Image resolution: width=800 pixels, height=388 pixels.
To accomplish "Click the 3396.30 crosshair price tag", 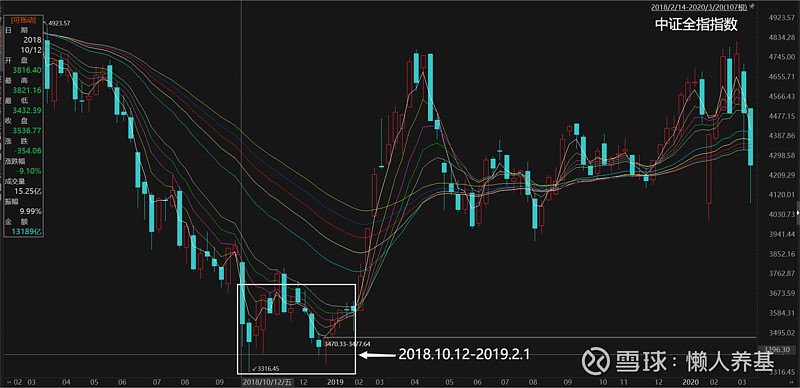I will click(x=777, y=350).
